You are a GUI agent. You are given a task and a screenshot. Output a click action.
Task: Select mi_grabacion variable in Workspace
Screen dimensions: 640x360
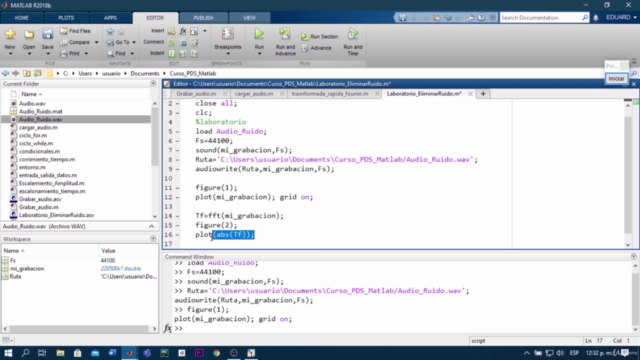tap(27, 269)
